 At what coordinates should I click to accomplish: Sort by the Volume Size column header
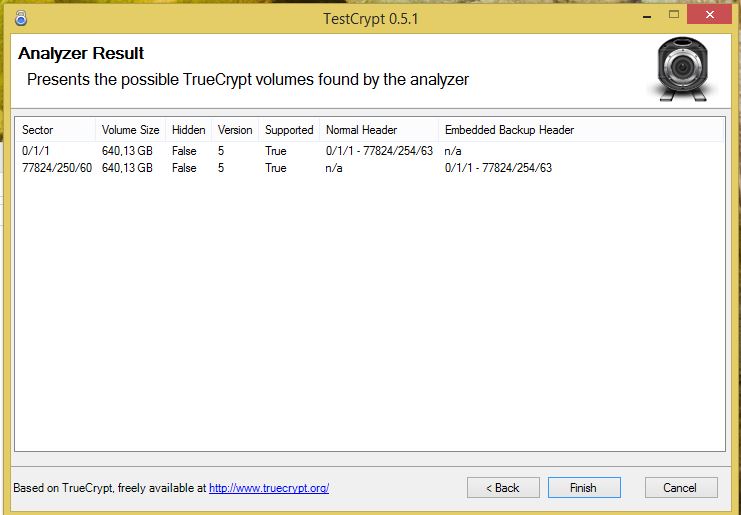(x=130, y=130)
